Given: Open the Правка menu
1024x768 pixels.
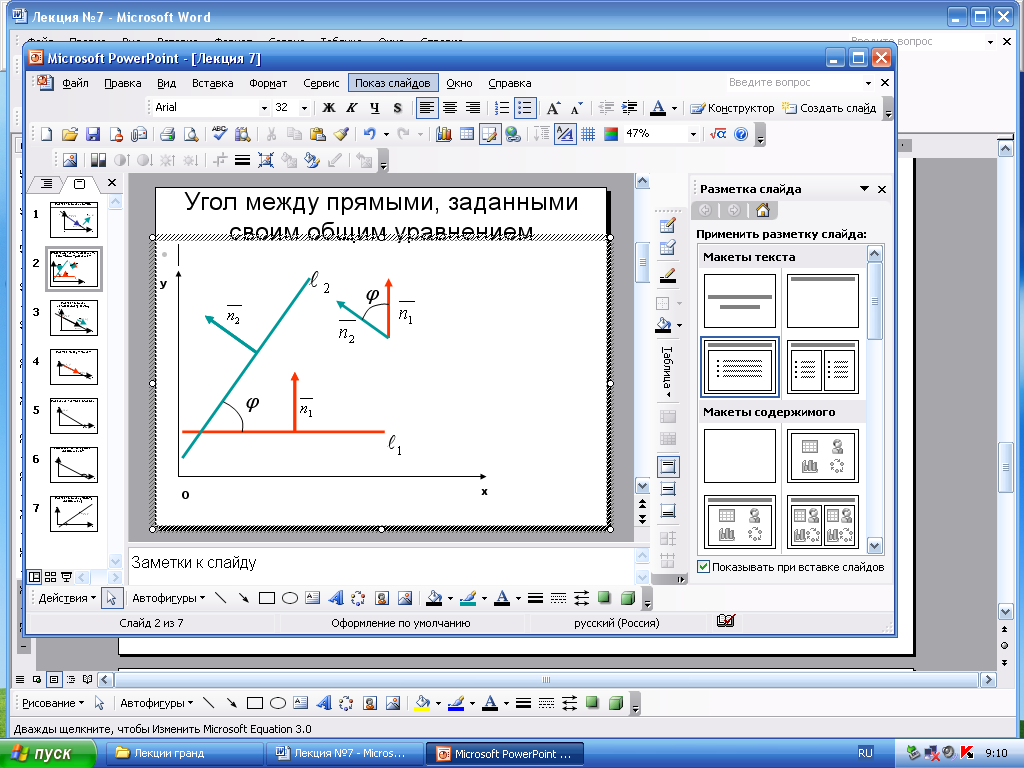Looking at the screenshot, I should click(123, 84).
